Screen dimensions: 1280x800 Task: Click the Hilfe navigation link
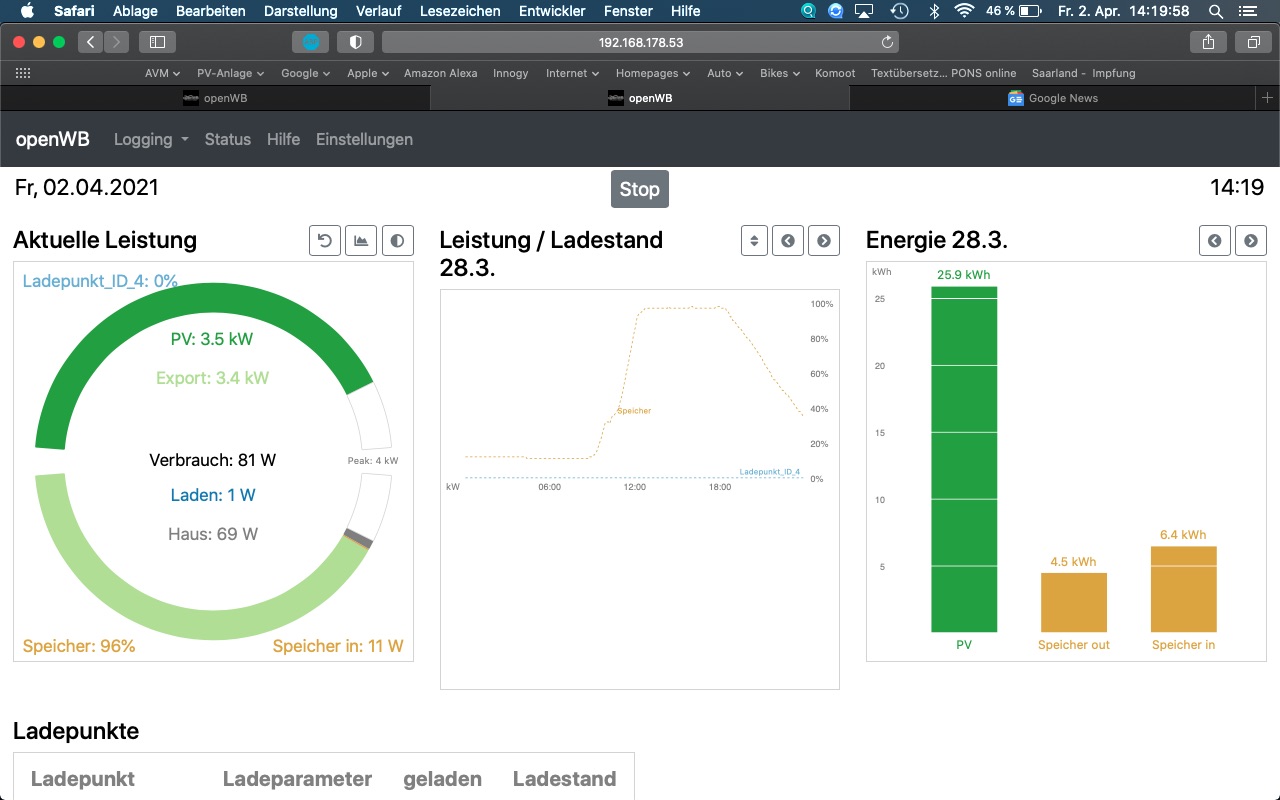click(x=283, y=140)
